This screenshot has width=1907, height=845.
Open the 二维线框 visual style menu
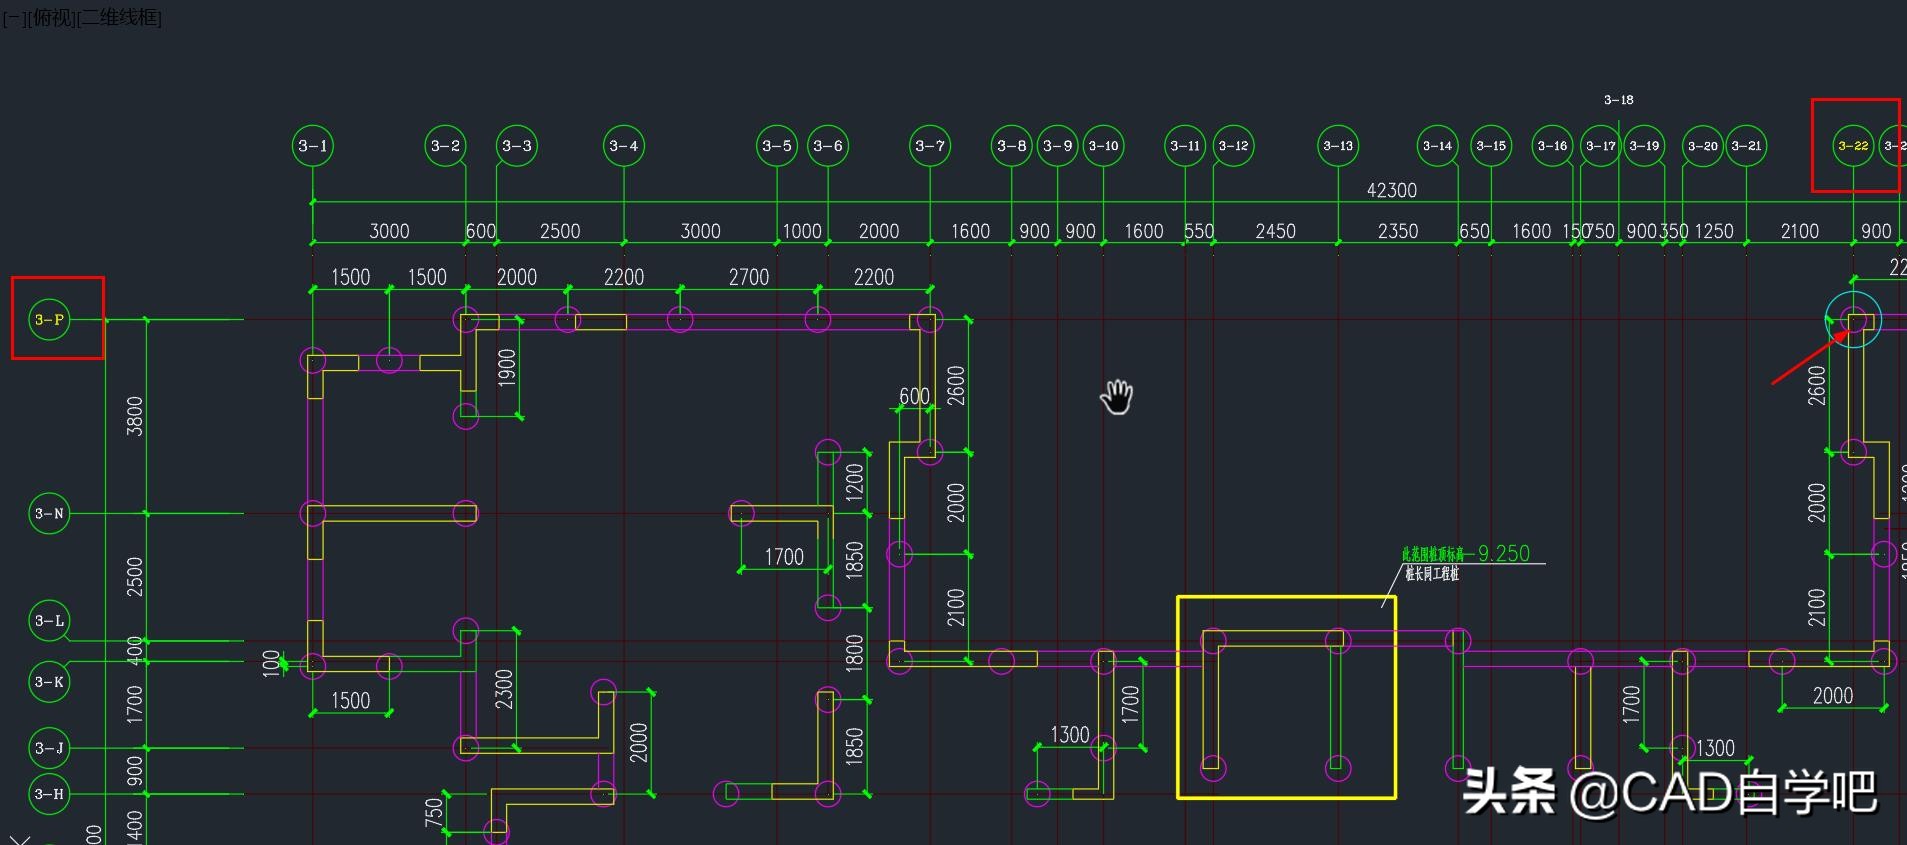pyautogui.click(x=119, y=18)
